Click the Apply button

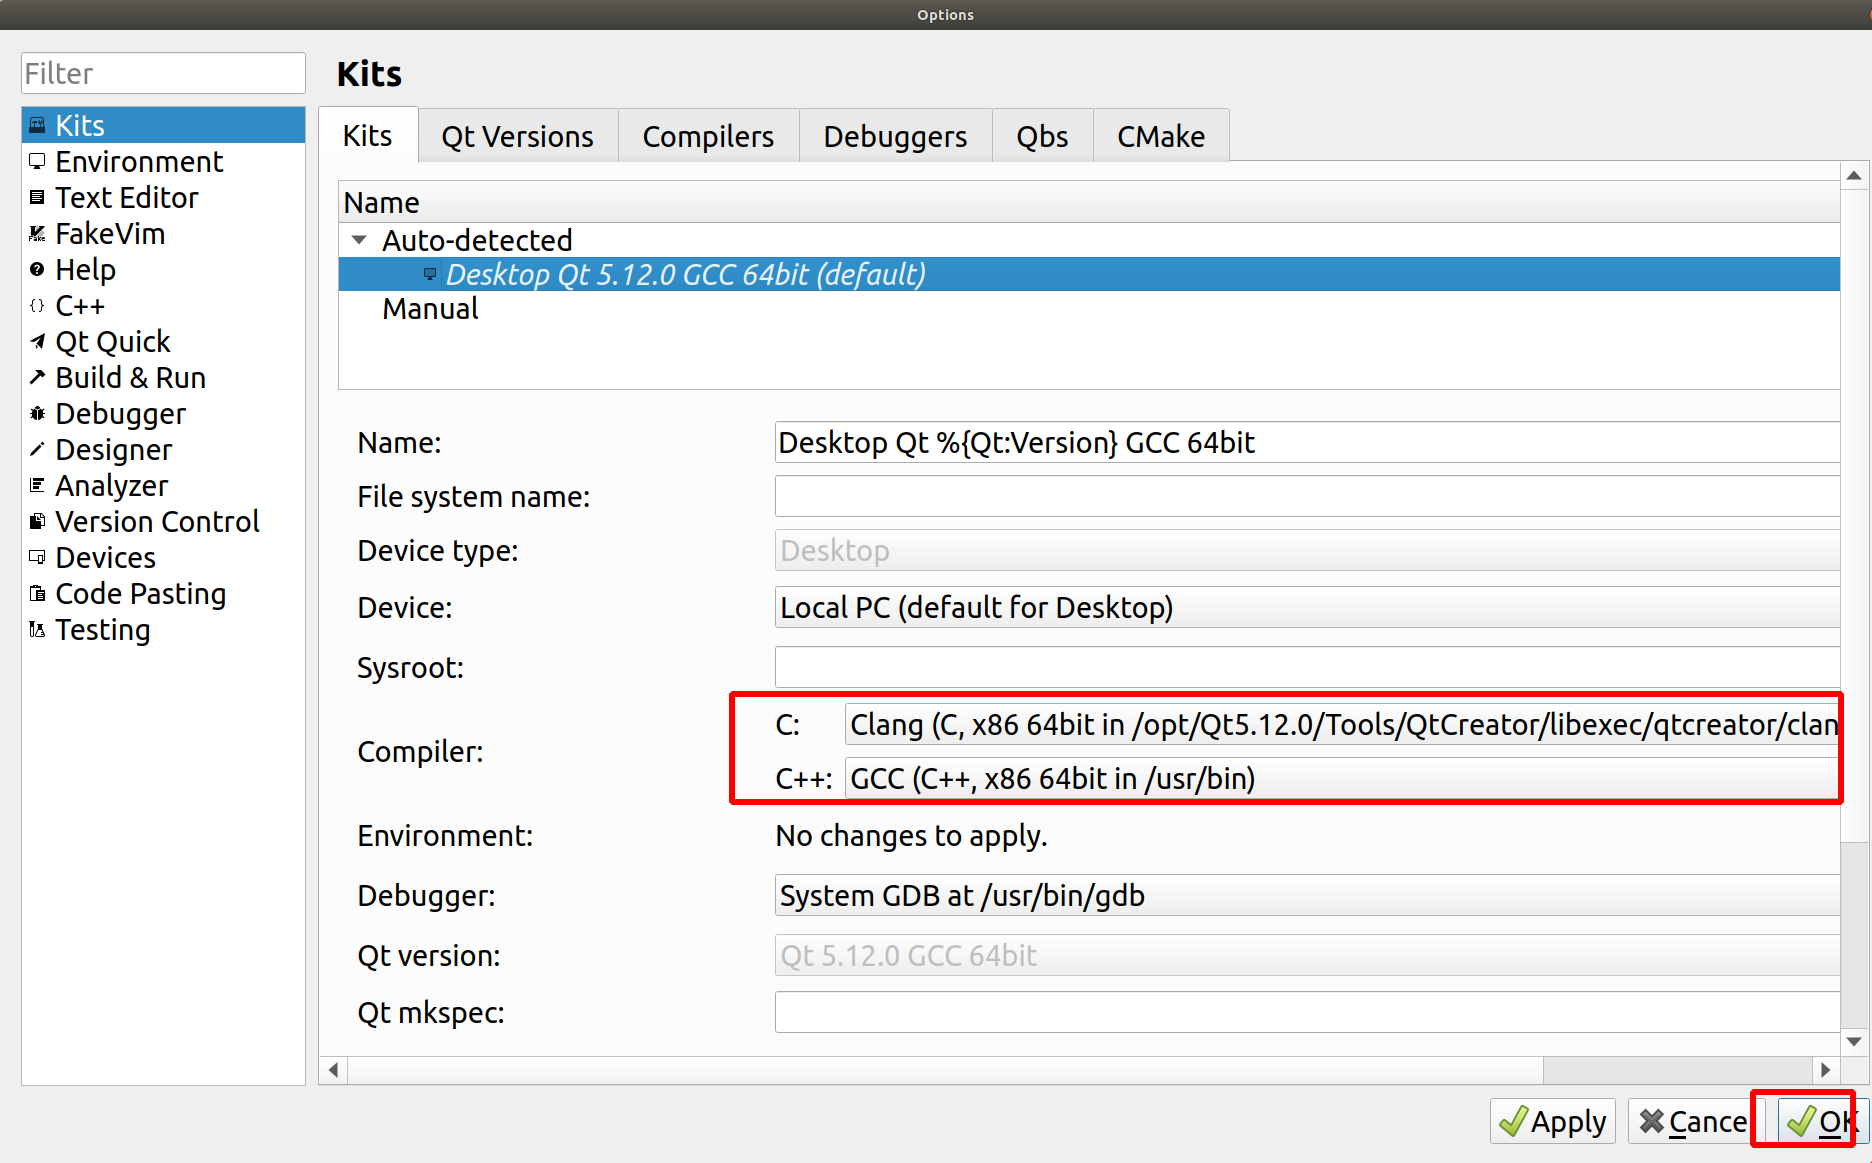click(1552, 1121)
